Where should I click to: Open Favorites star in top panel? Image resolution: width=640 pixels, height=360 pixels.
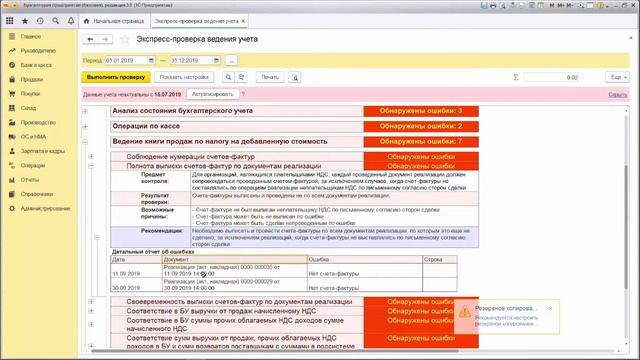(x=25, y=21)
